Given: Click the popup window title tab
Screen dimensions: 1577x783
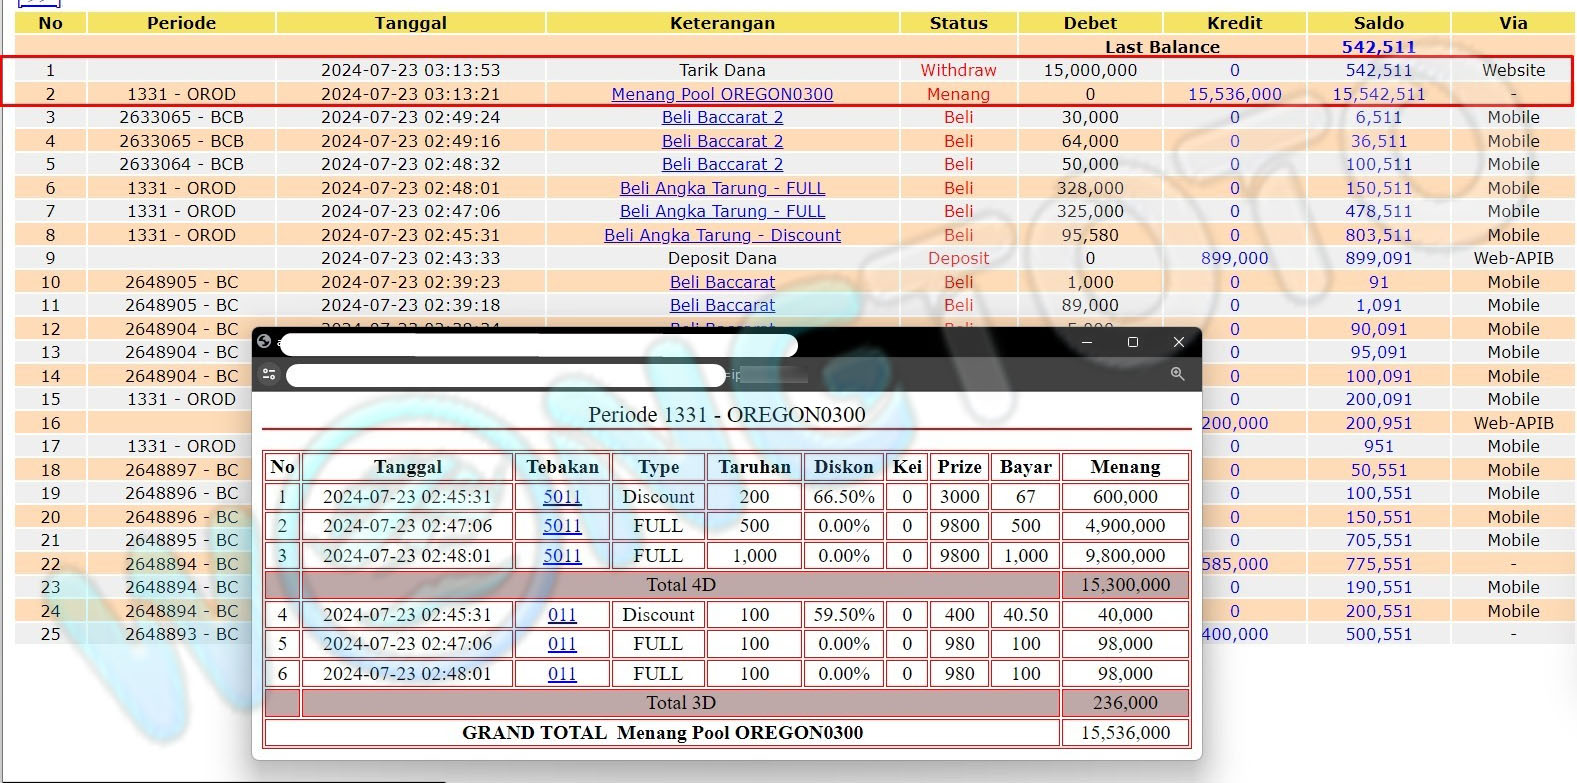Looking at the screenshot, I should [538, 345].
